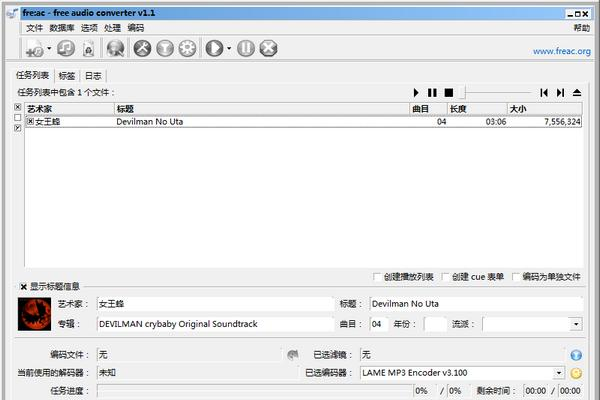600x400 pixels.
Task: Expand the 流派 genre dropdown
Action: coord(576,324)
